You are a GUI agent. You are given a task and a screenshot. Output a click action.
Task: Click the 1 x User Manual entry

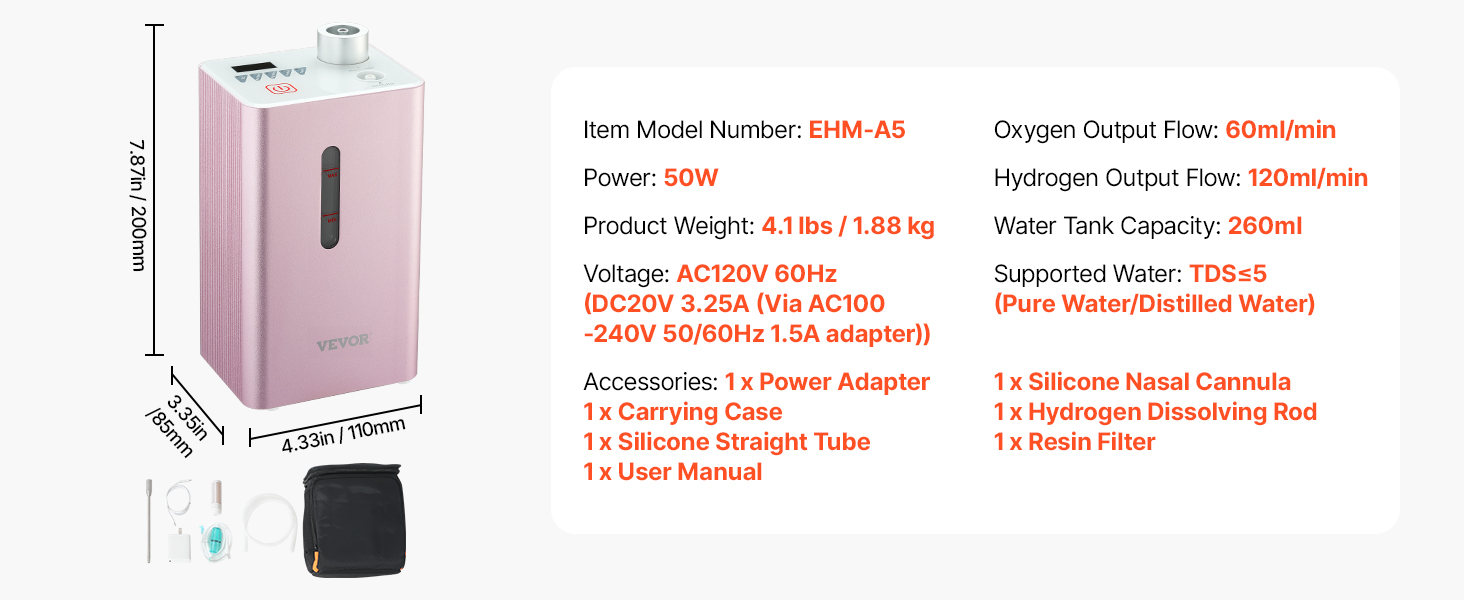tap(673, 472)
